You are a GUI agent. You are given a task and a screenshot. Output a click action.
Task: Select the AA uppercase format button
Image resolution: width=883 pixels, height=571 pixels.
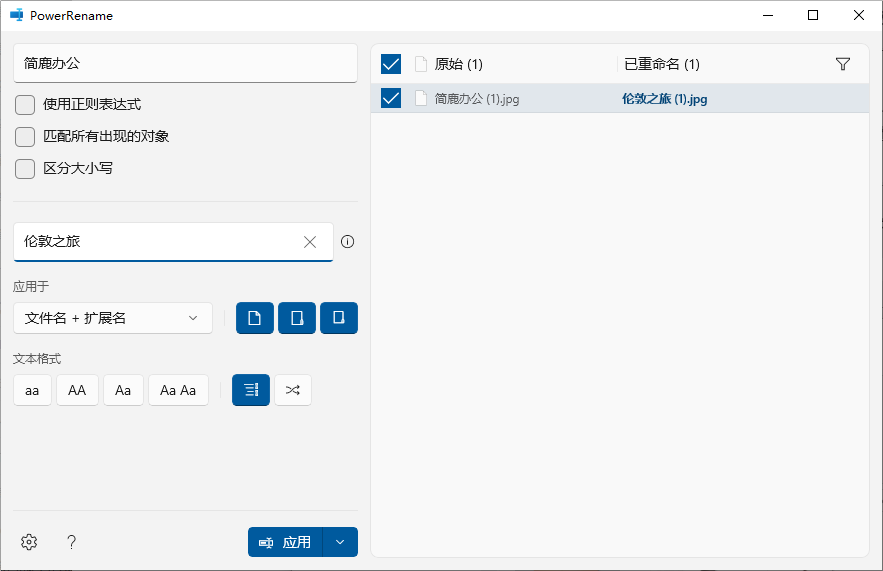[x=77, y=390]
